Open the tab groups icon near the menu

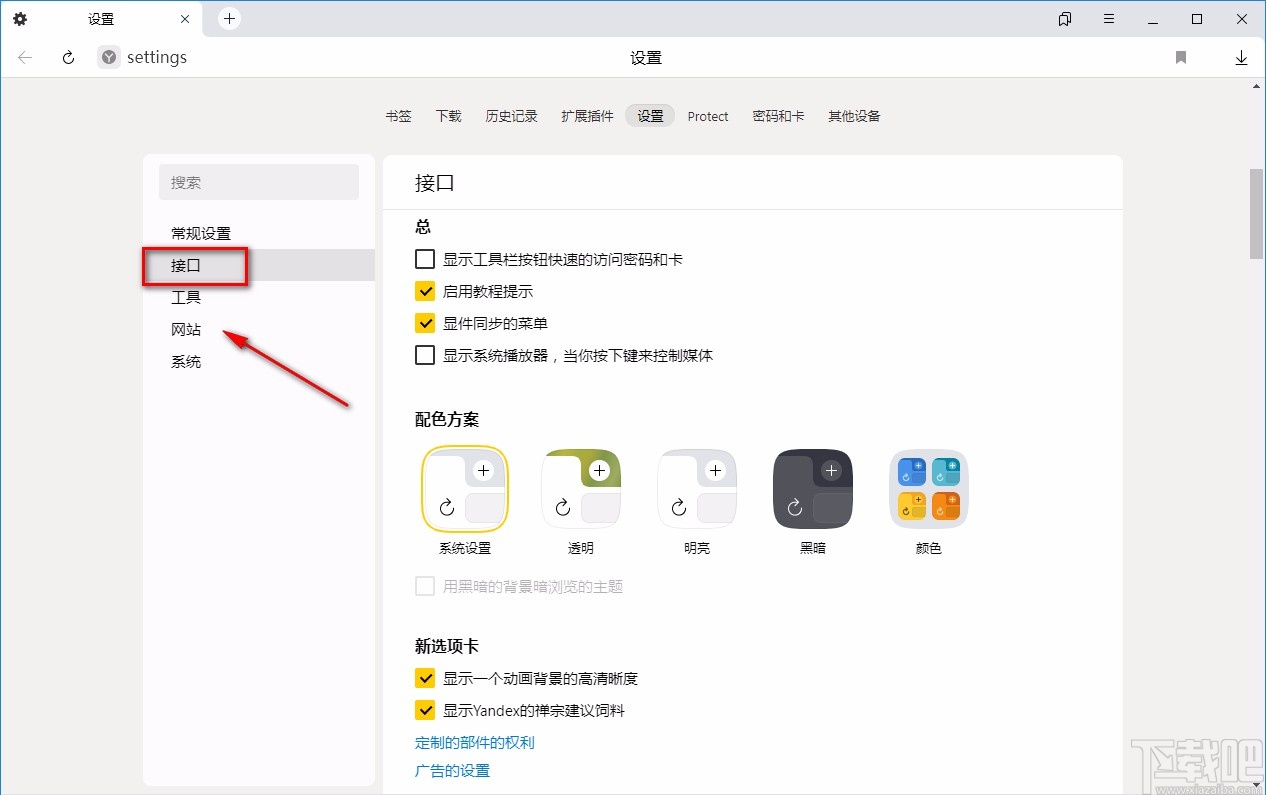pos(1064,18)
